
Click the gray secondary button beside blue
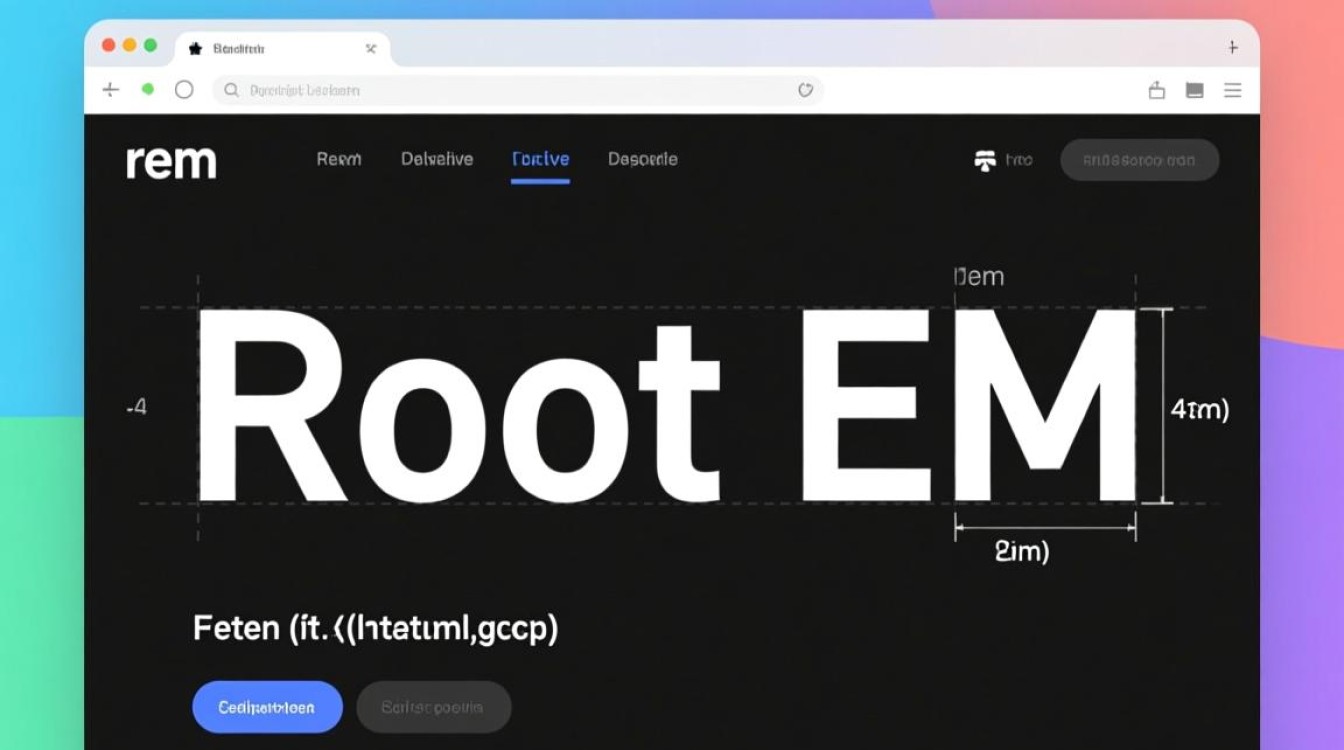(x=434, y=707)
